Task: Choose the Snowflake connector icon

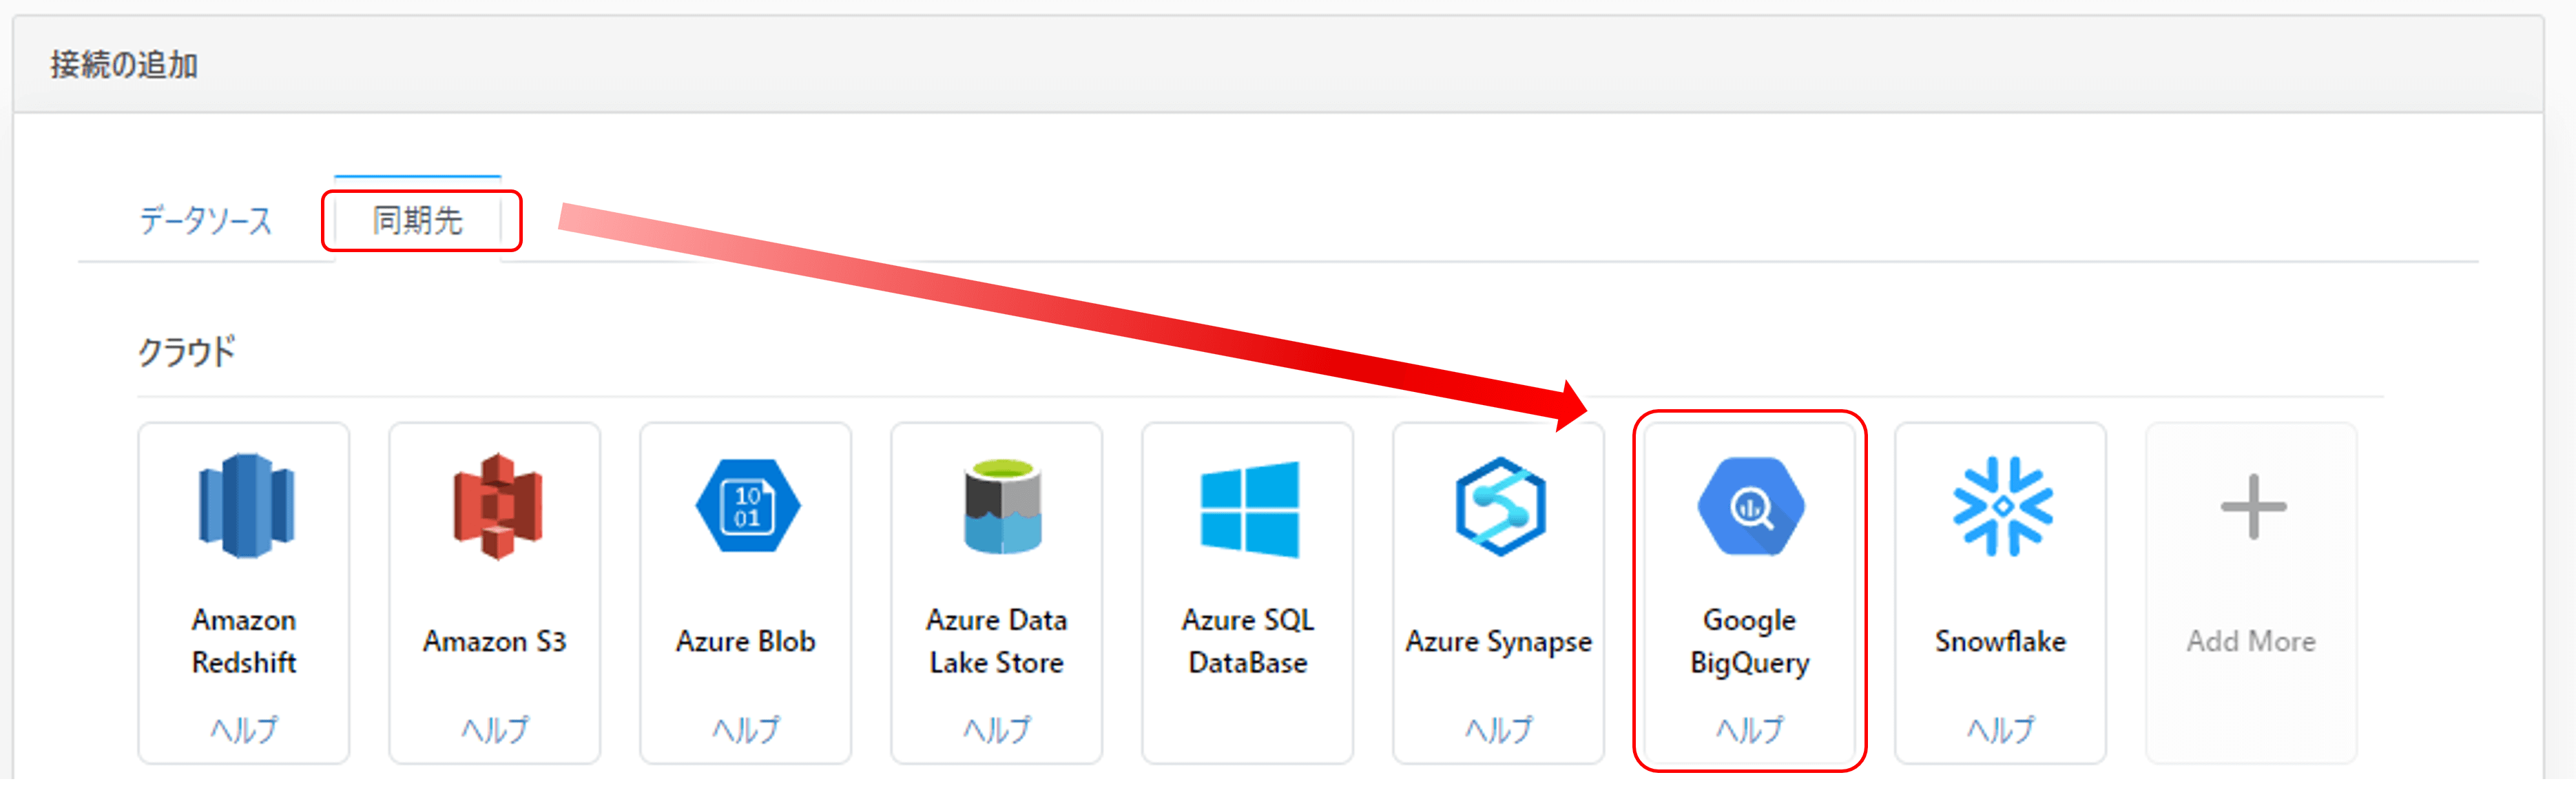Action: coord(2002,505)
